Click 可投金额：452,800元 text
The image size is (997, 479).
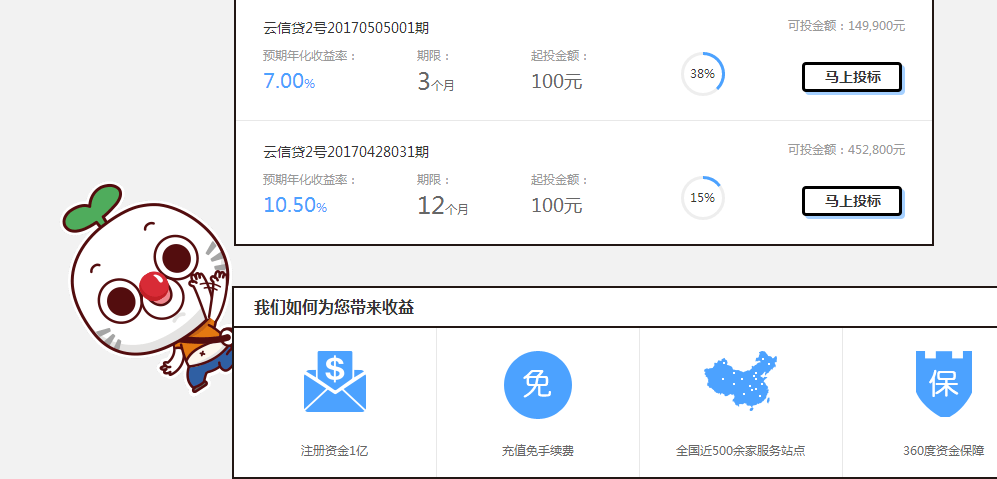click(x=846, y=150)
